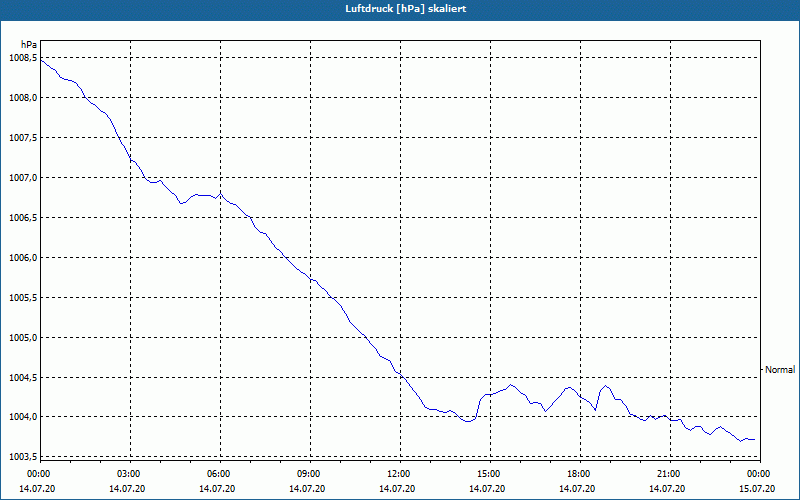
Task: Click the 1007,5 y-axis value
Action: pyautogui.click(x=23, y=138)
